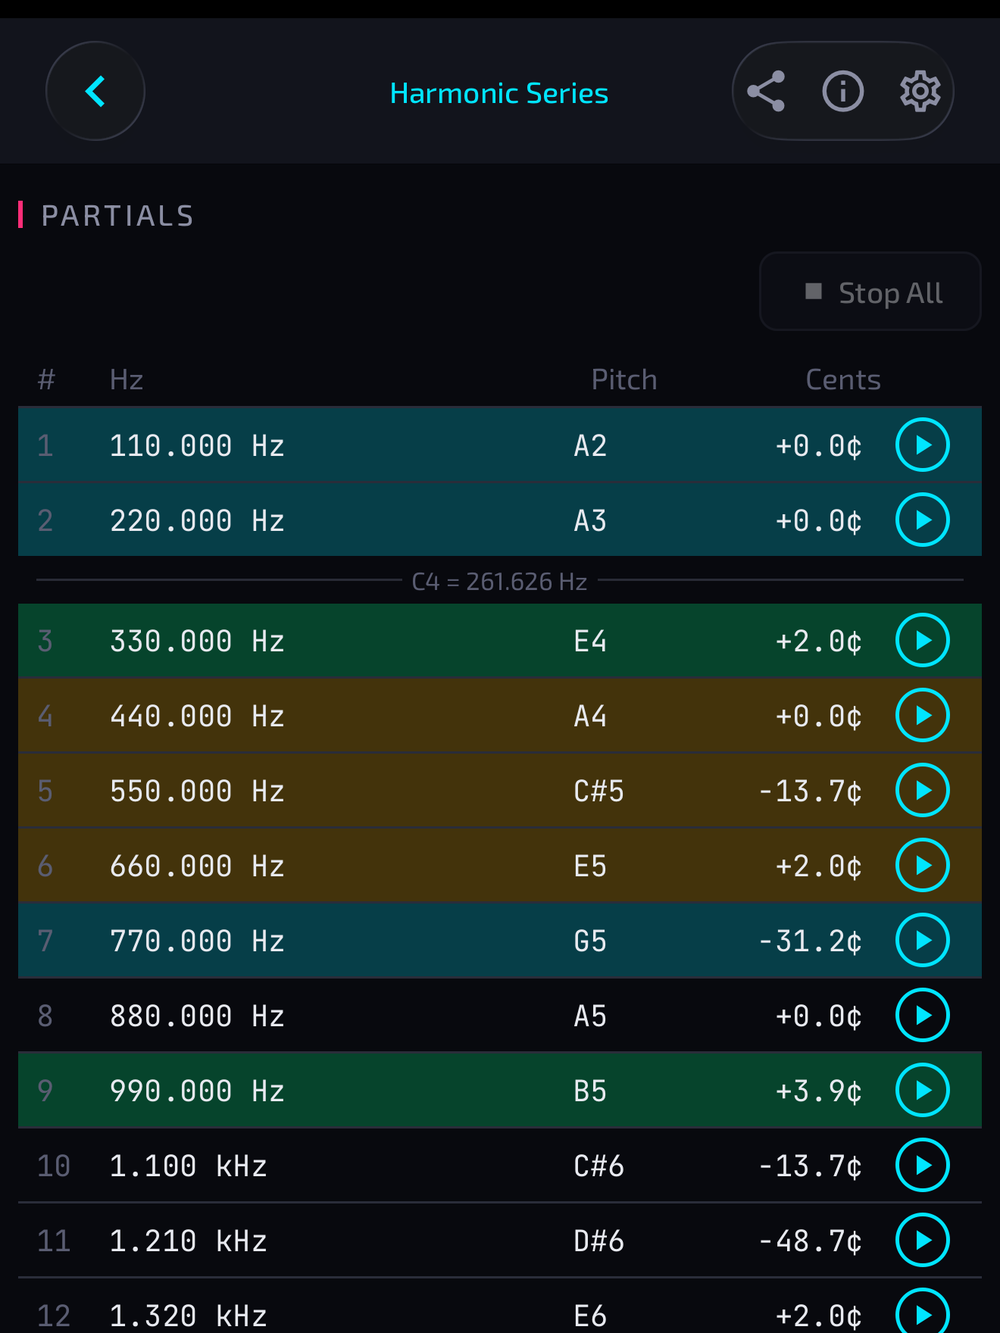This screenshot has width=1000, height=1333.
Task: Open the share options
Action: click(x=766, y=92)
